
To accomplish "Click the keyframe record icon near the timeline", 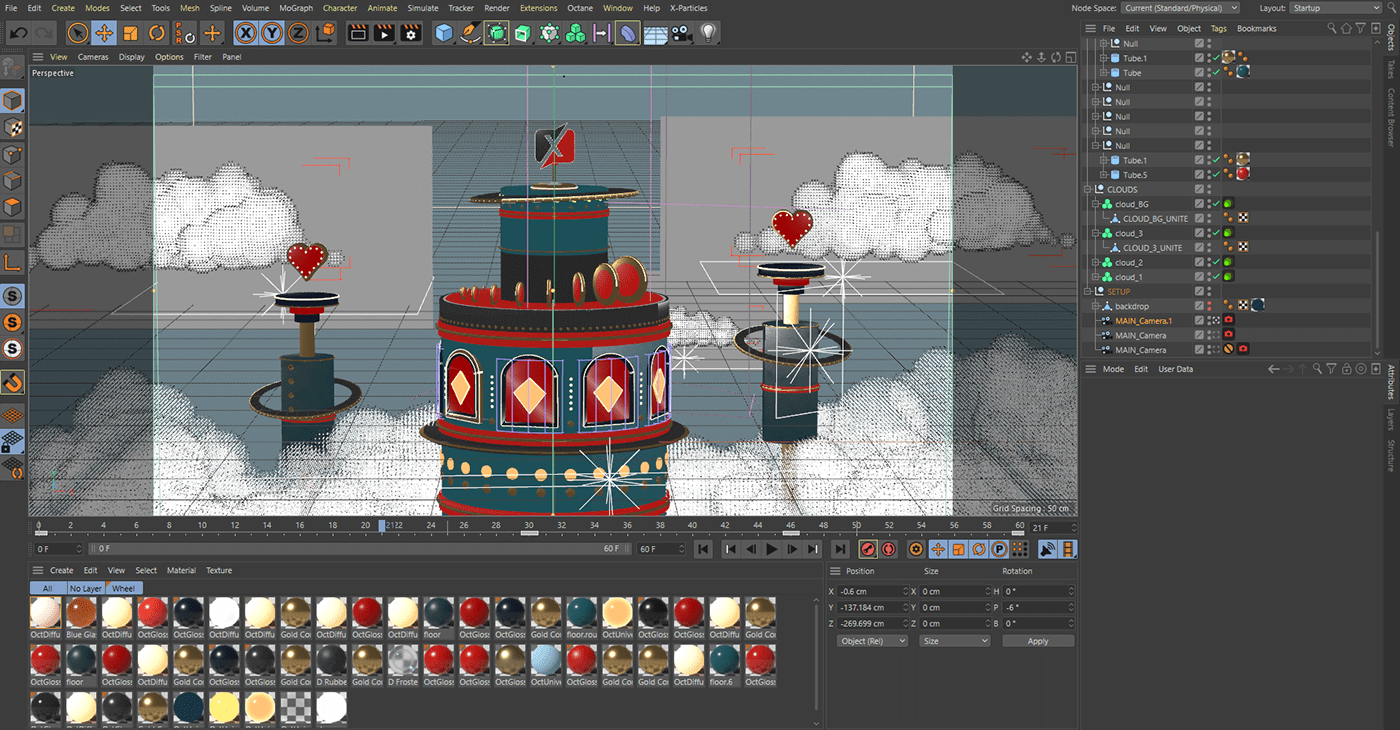I will point(868,548).
